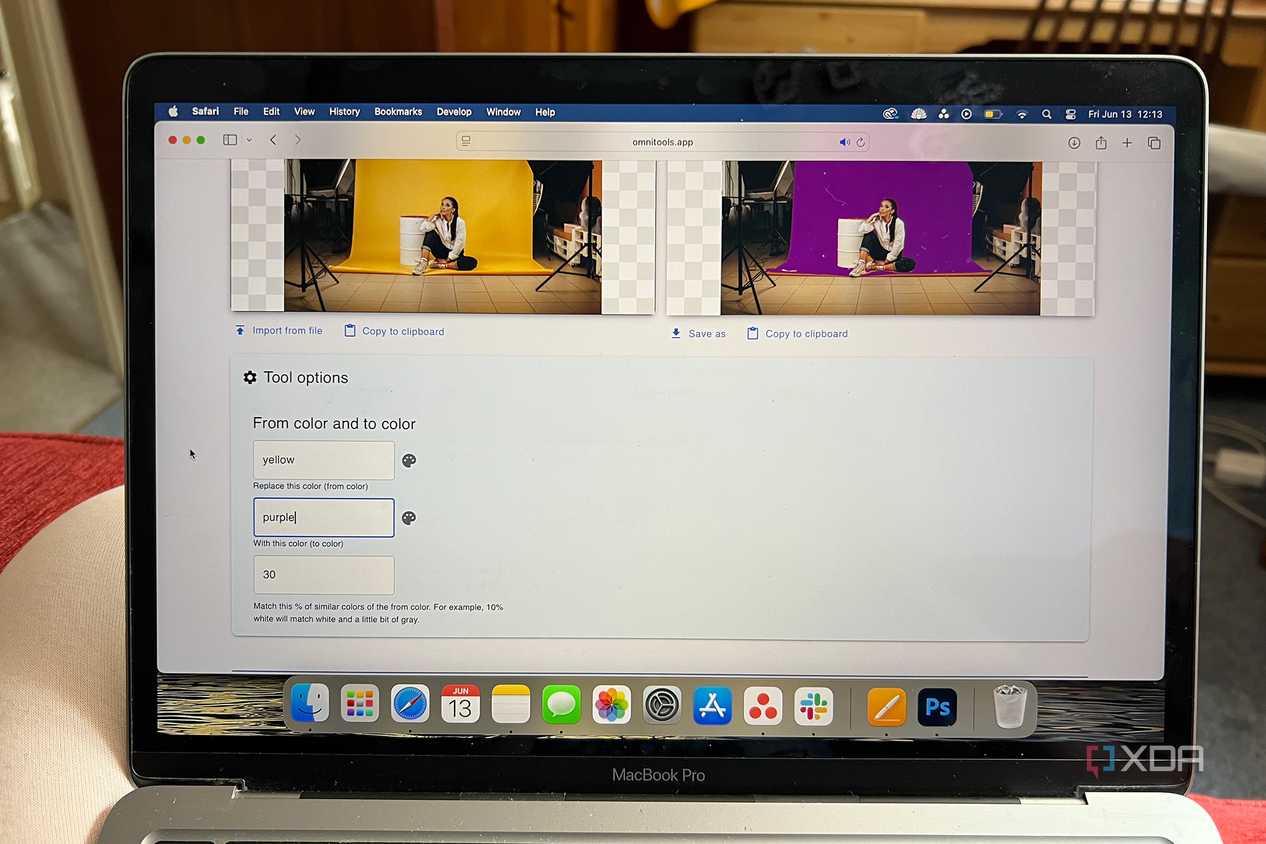Select the yellow-backdrop input image
The height and width of the screenshot is (844, 1266).
[x=443, y=236]
